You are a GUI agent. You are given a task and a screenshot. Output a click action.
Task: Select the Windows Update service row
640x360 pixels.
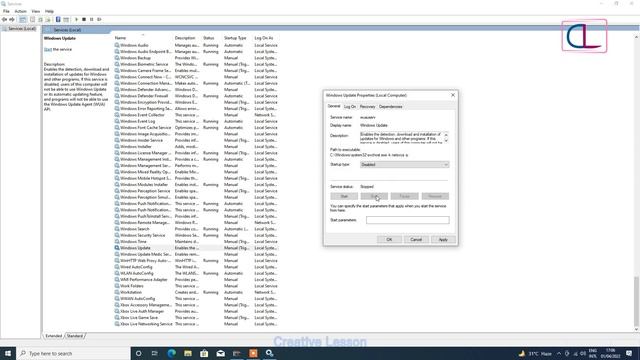point(196,248)
